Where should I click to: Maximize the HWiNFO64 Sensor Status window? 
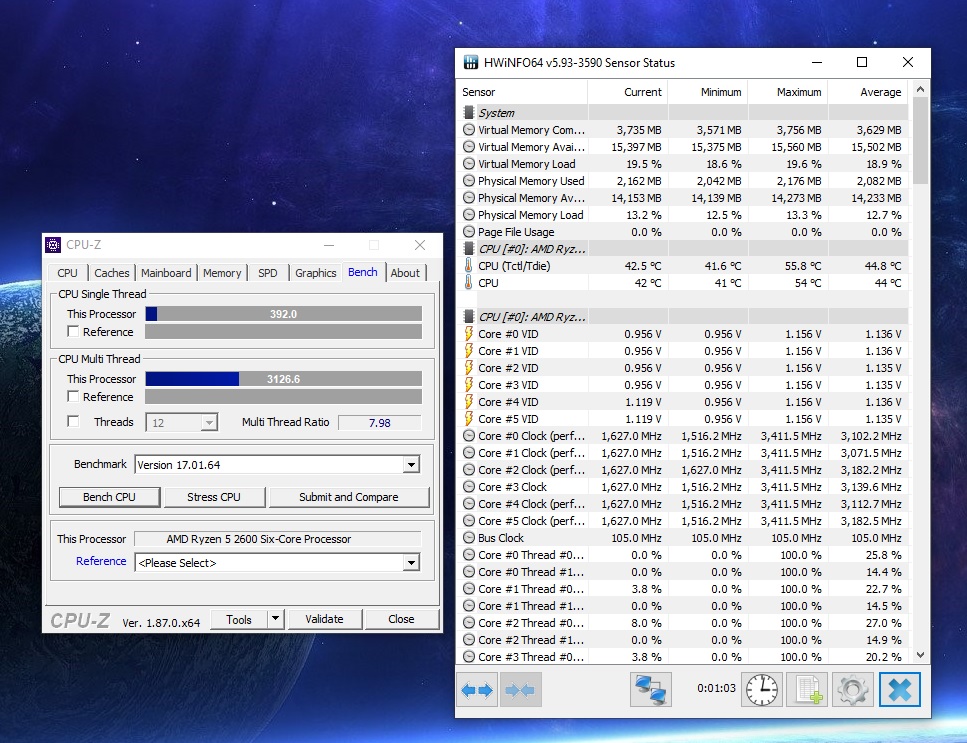click(862, 62)
